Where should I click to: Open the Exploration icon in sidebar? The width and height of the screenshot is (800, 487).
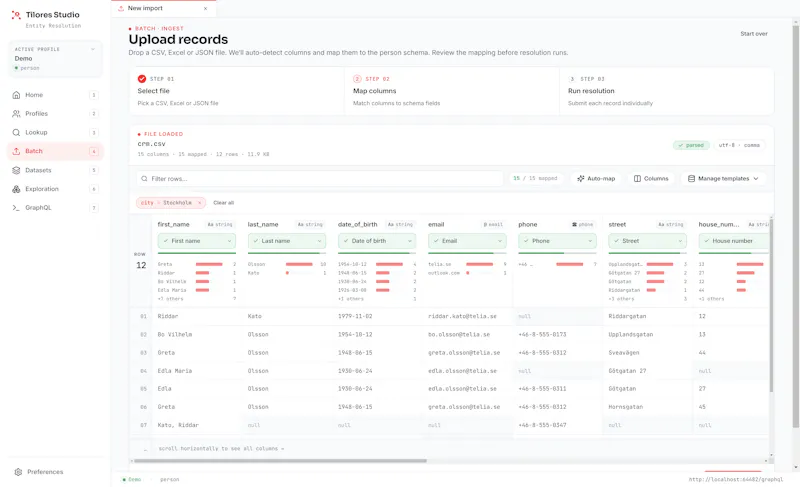pyautogui.click(x=16, y=189)
